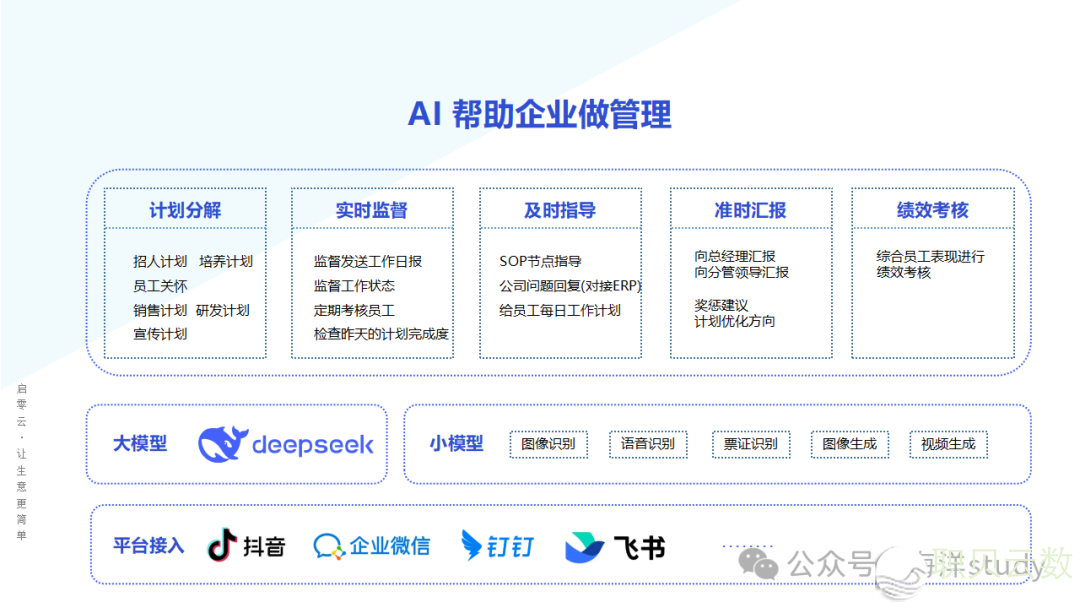Select the 及时指导 column header

click(560, 210)
